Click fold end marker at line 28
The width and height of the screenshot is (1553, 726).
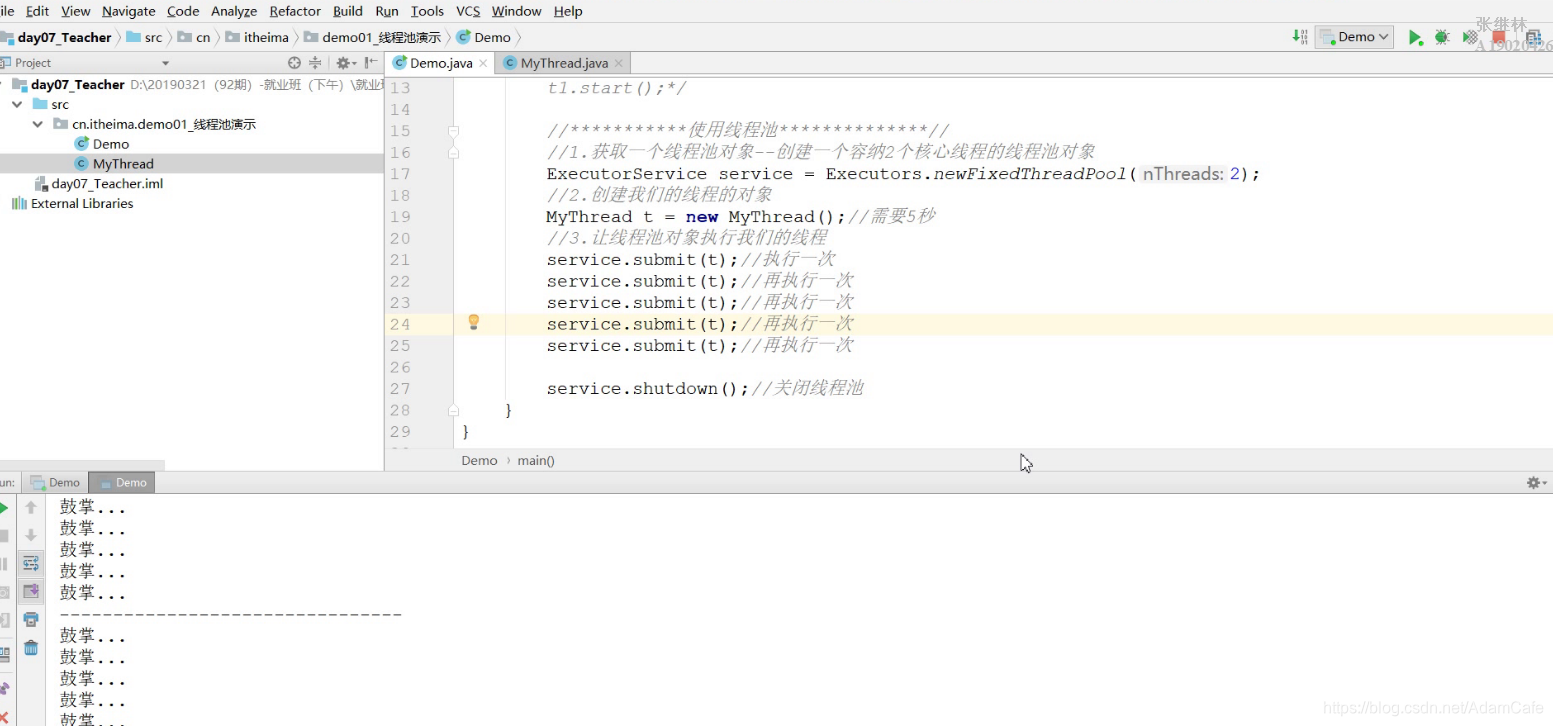click(453, 410)
